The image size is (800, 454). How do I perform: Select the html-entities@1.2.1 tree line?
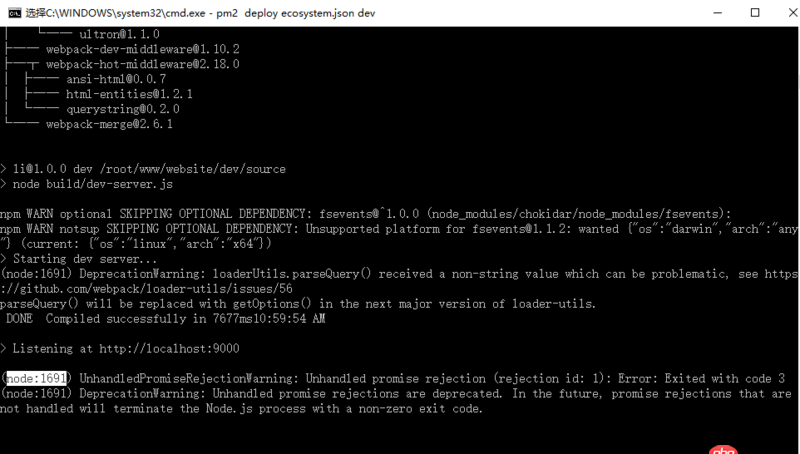(129, 94)
